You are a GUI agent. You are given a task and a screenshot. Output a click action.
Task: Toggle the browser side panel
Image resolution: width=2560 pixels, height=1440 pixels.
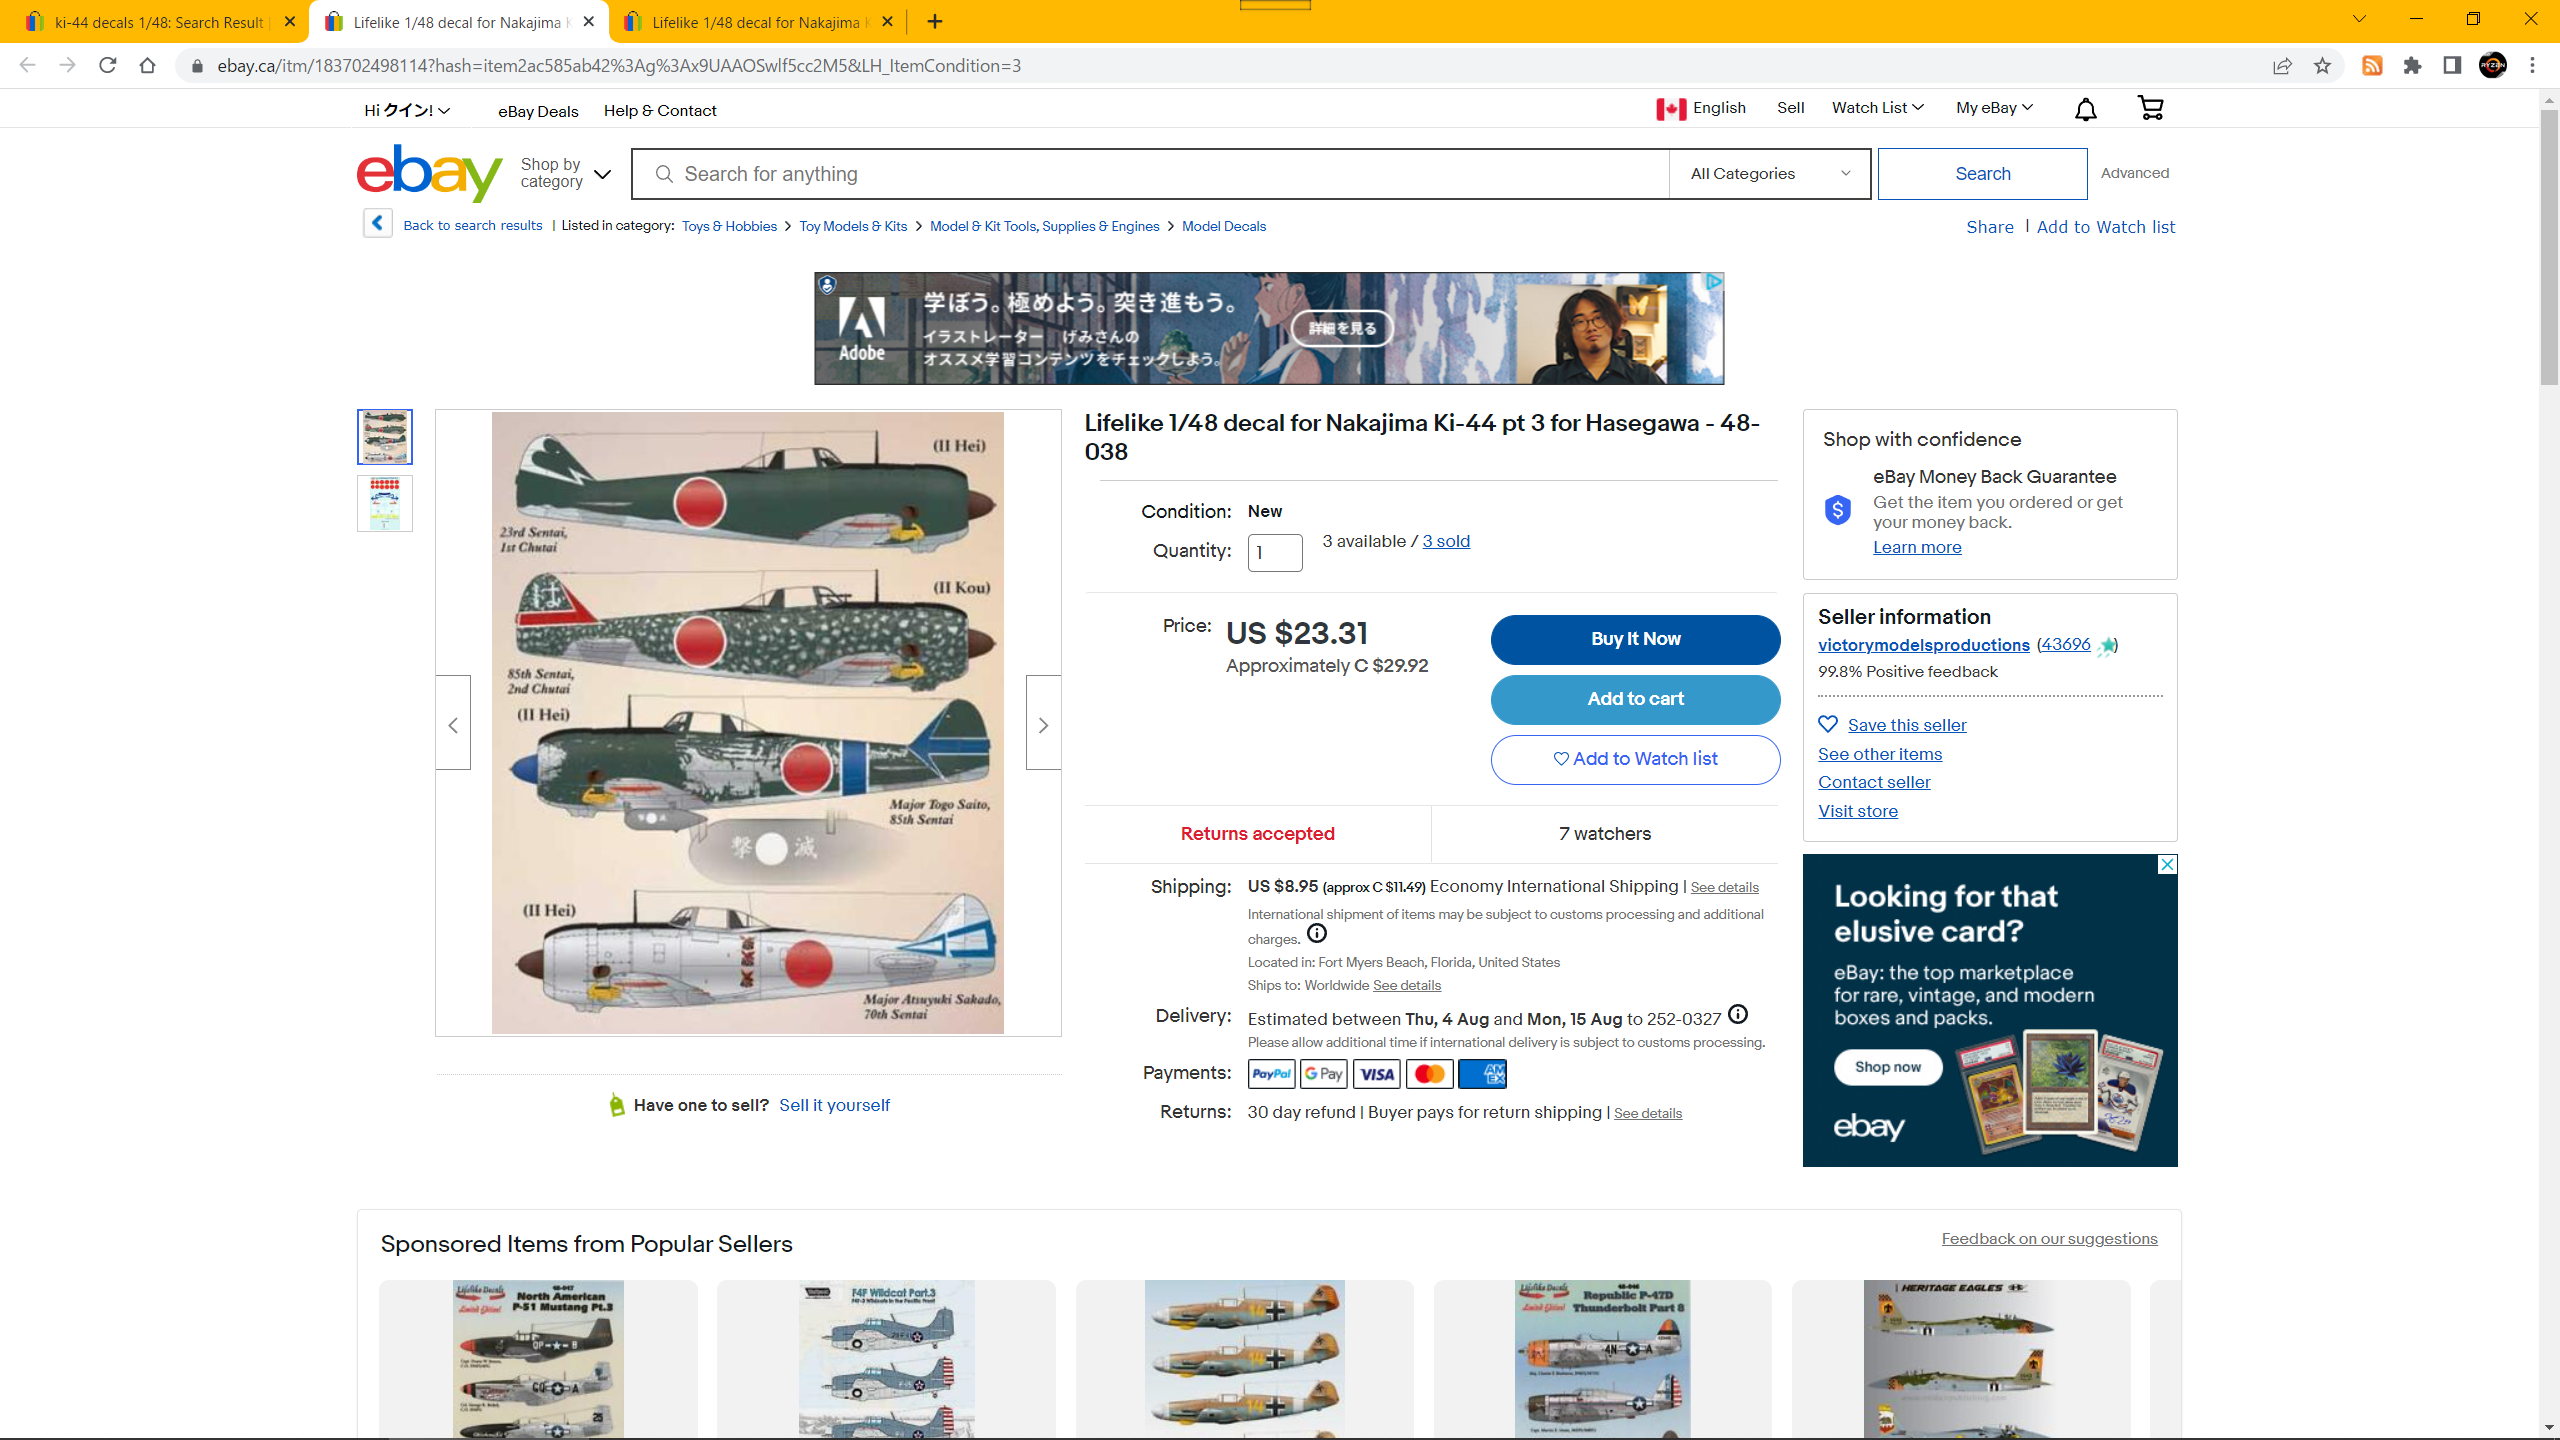click(2452, 66)
